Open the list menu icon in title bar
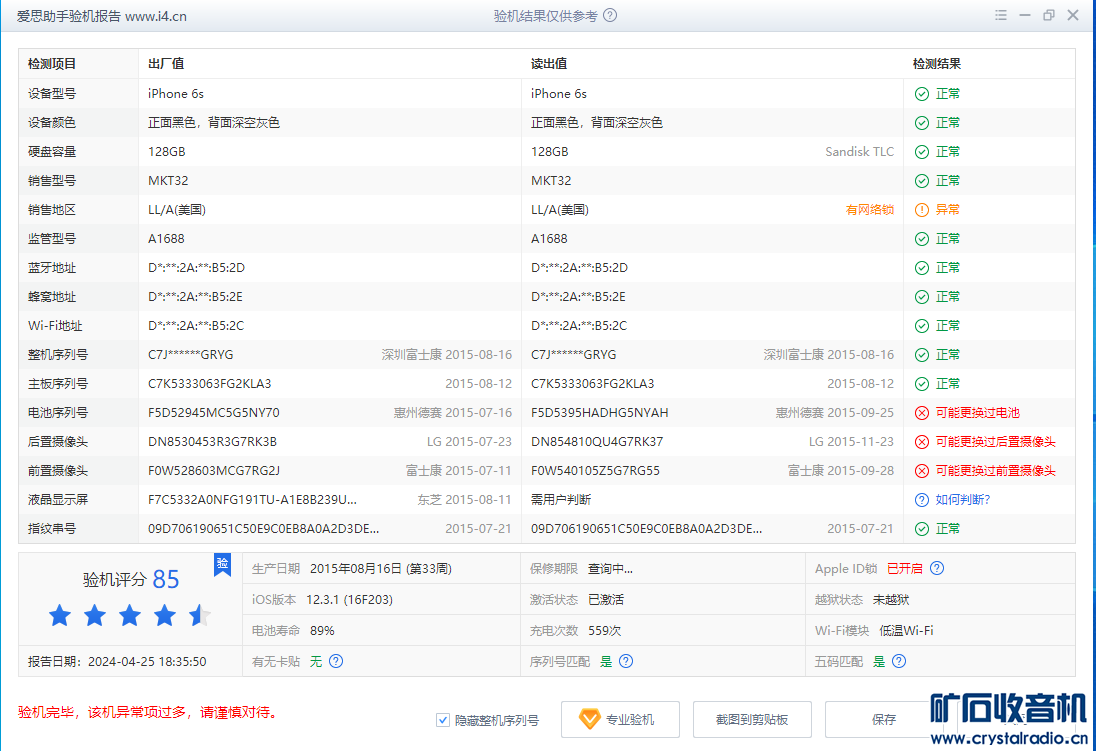Viewport: 1096px width, 751px height. point(1001,16)
